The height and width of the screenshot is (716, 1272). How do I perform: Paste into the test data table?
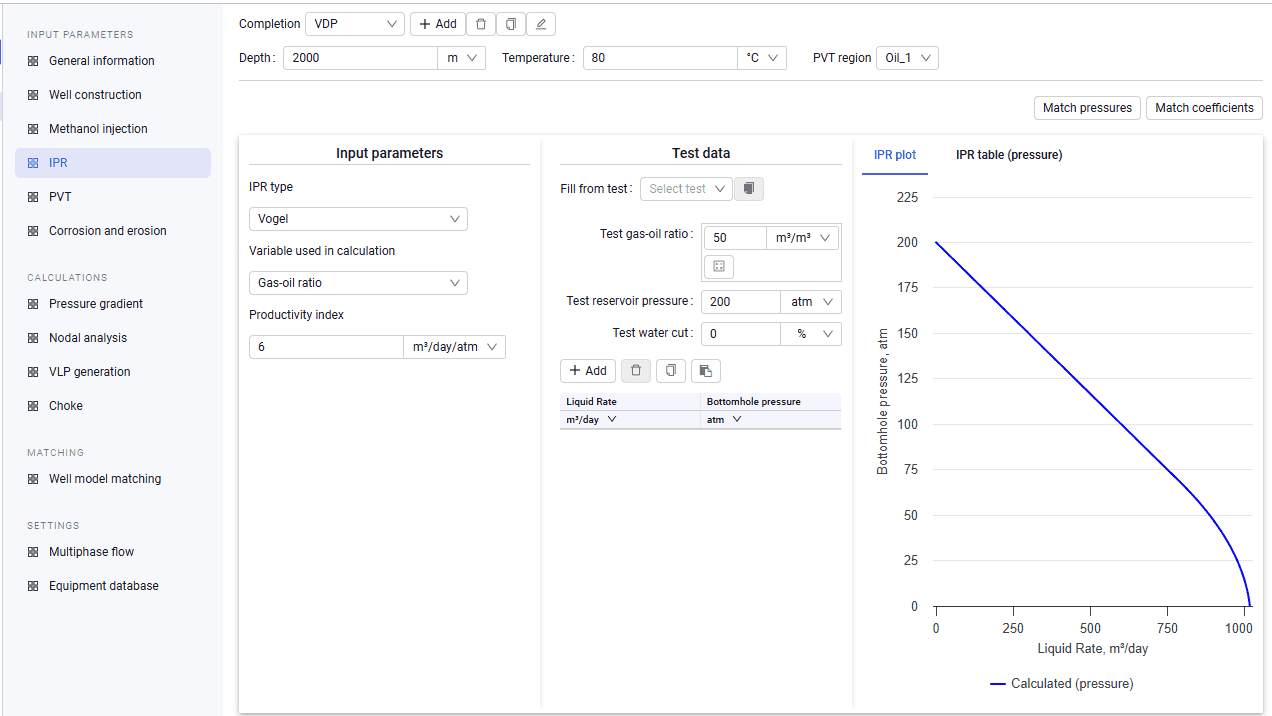click(x=706, y=371)
